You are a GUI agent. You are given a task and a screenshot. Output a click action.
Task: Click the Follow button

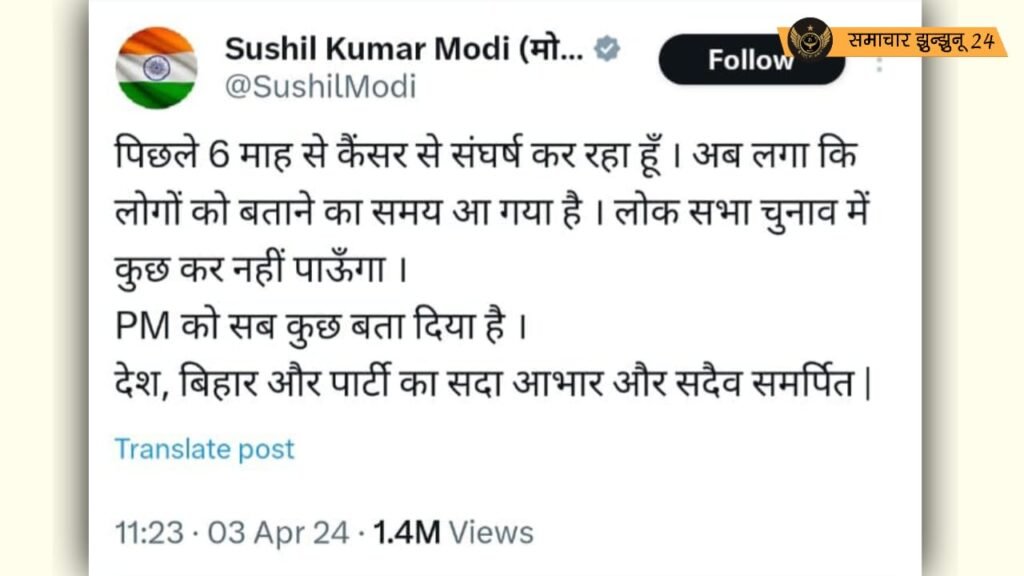[x=752, y=60]
